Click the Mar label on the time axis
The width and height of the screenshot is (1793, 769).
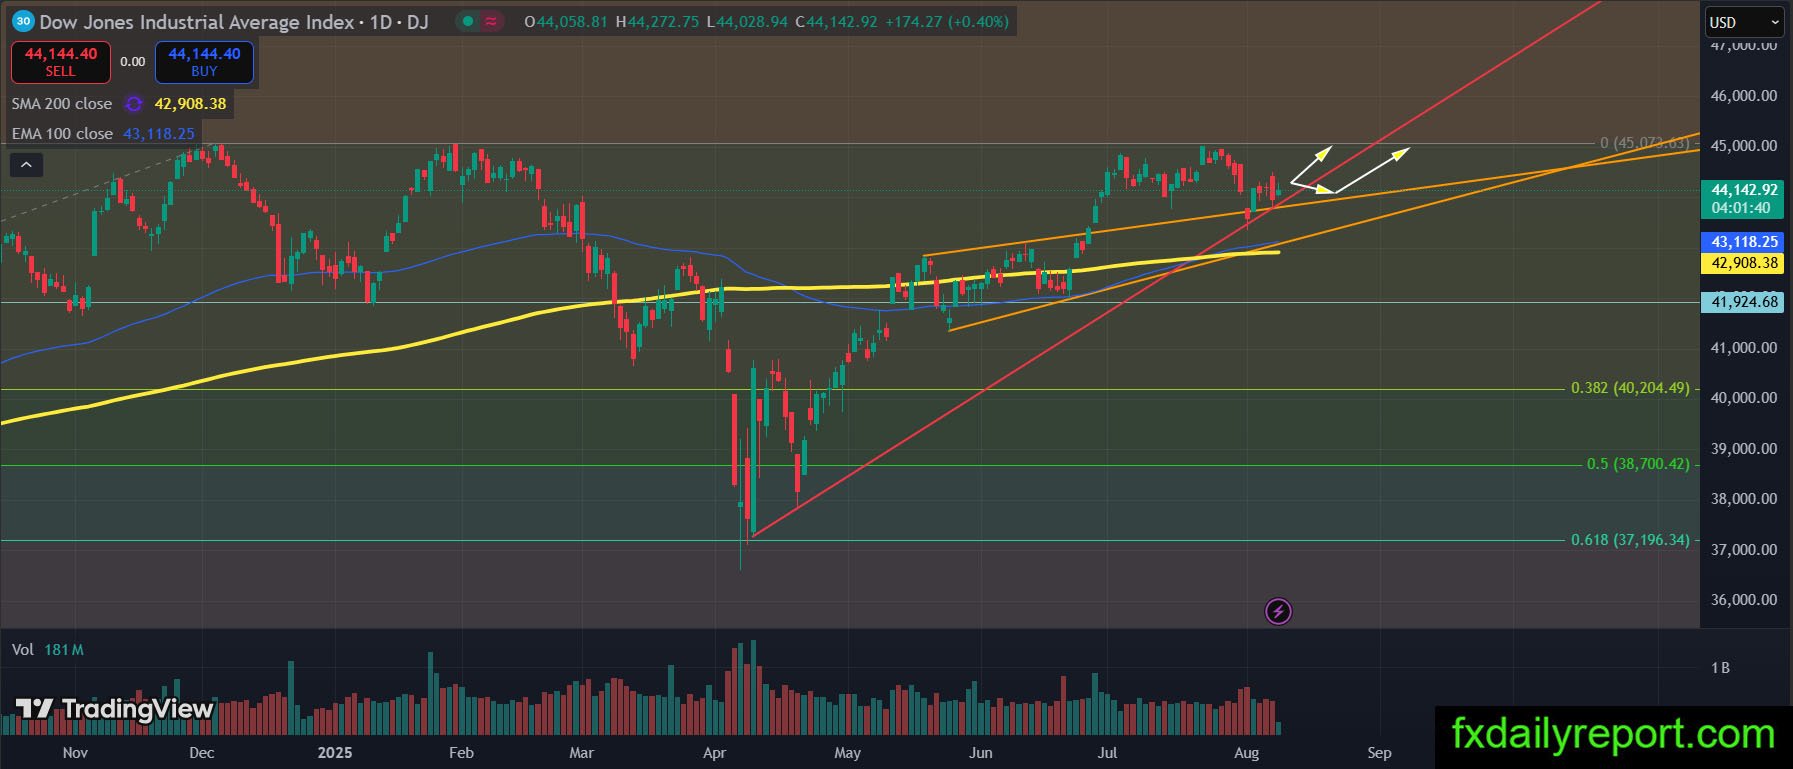(581, 753)
